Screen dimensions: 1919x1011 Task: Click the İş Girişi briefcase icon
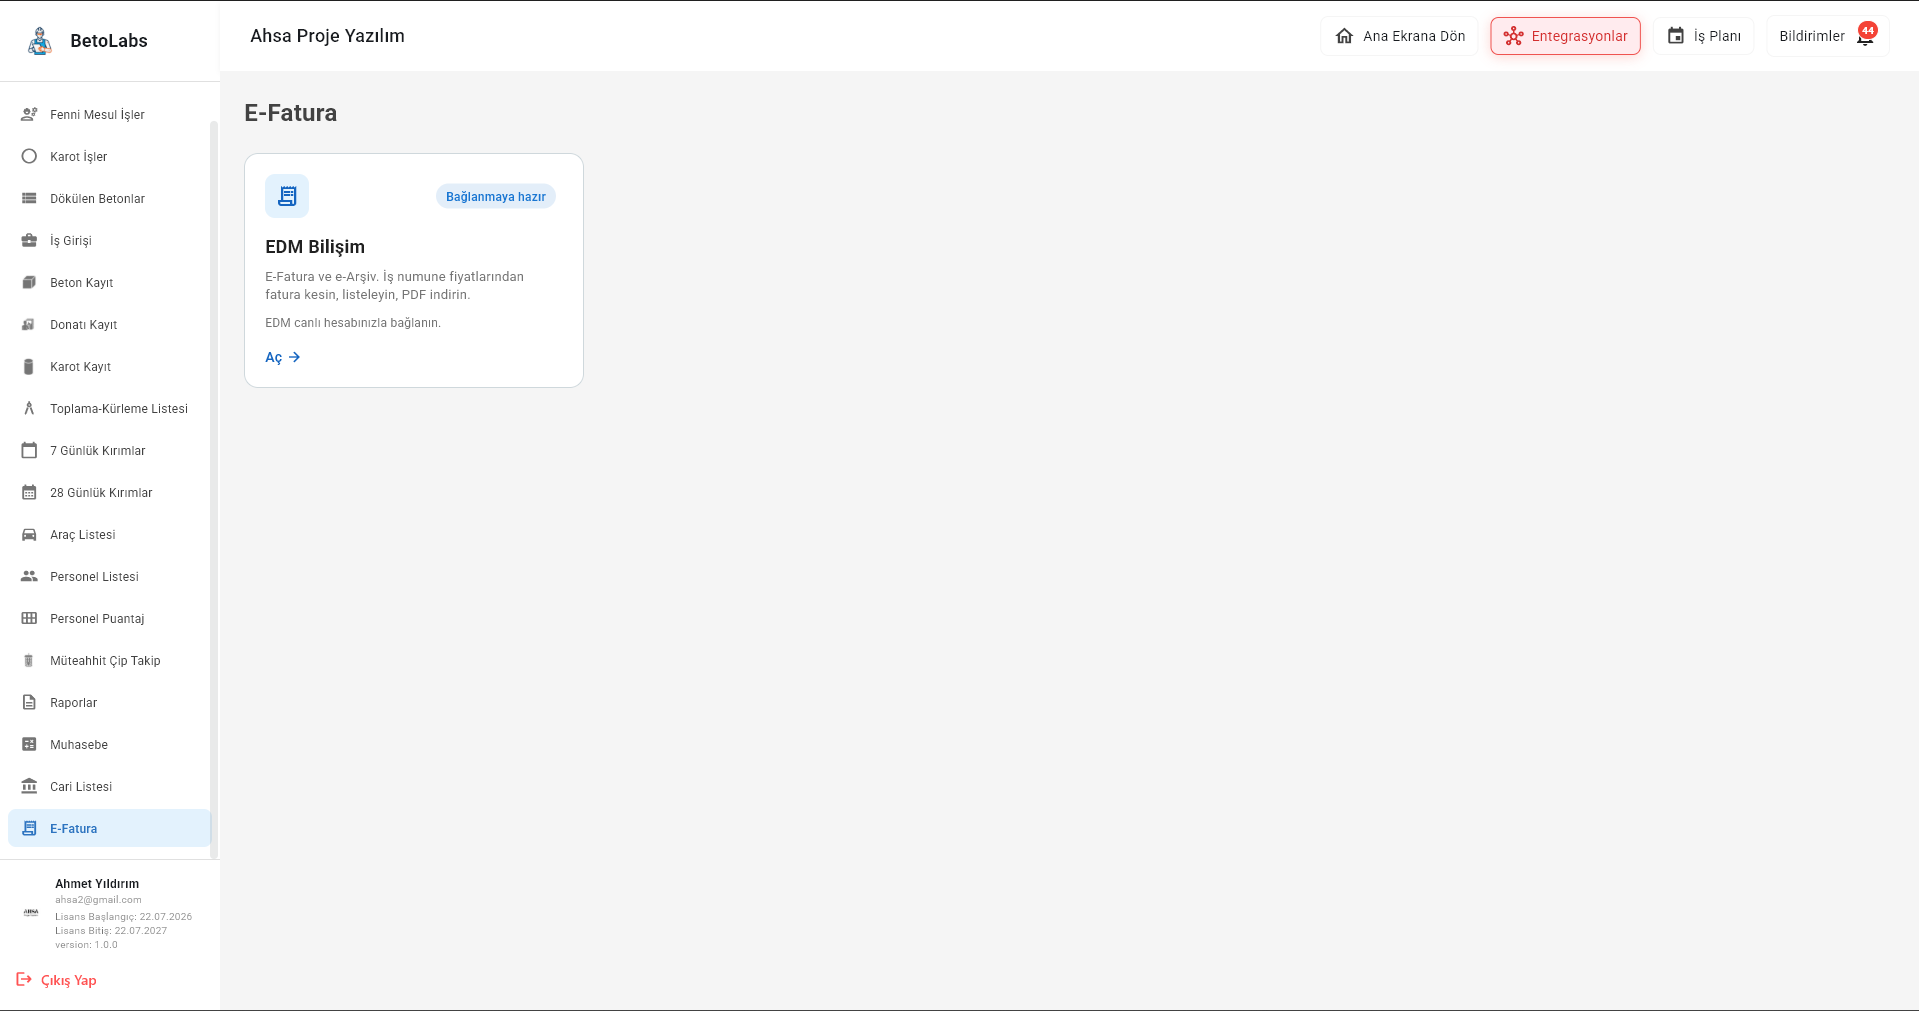29,240
